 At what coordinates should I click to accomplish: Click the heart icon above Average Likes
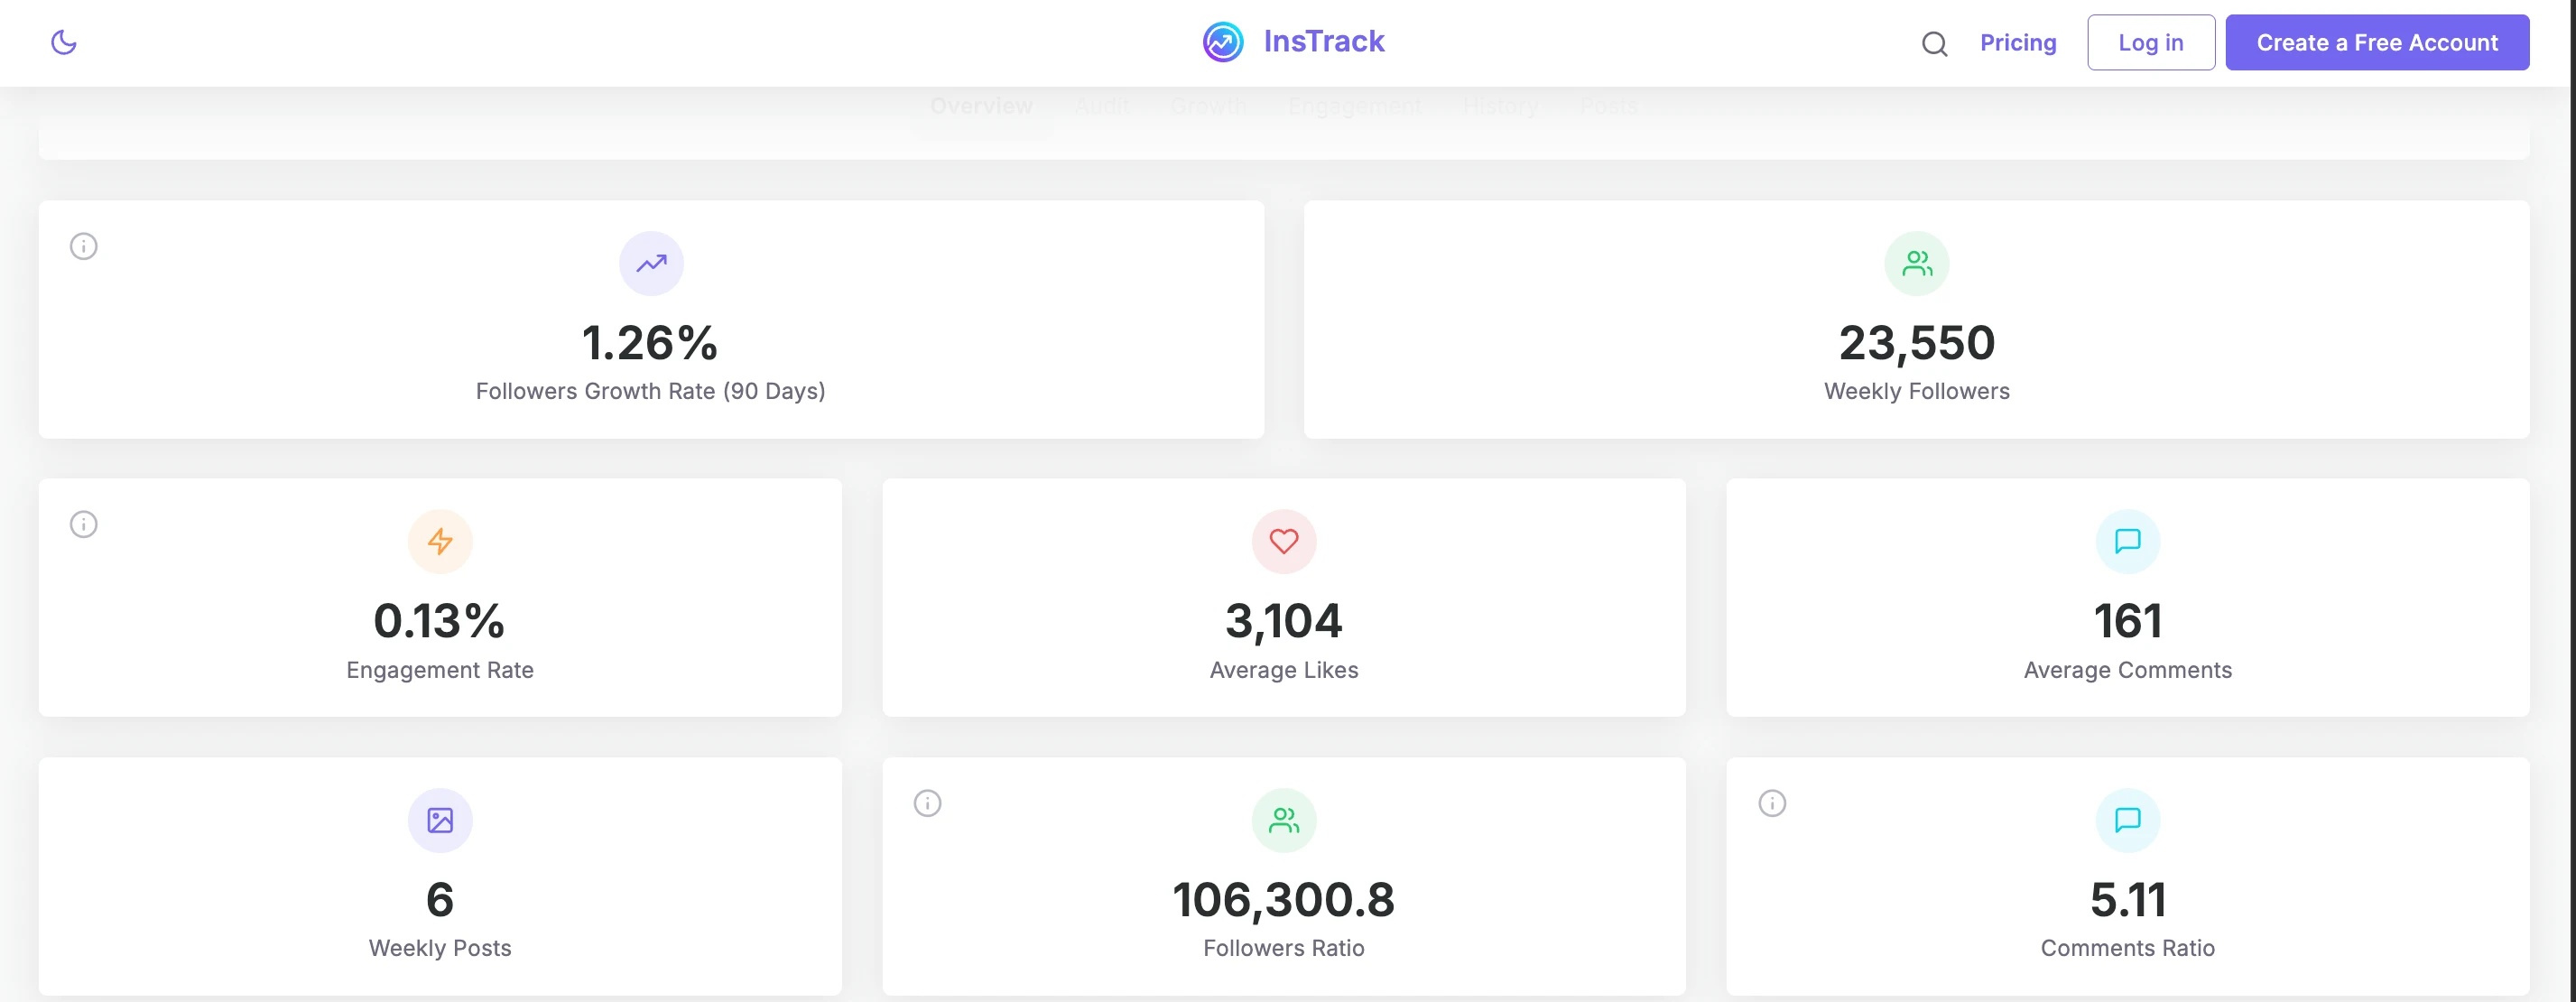coord(1284,541)
